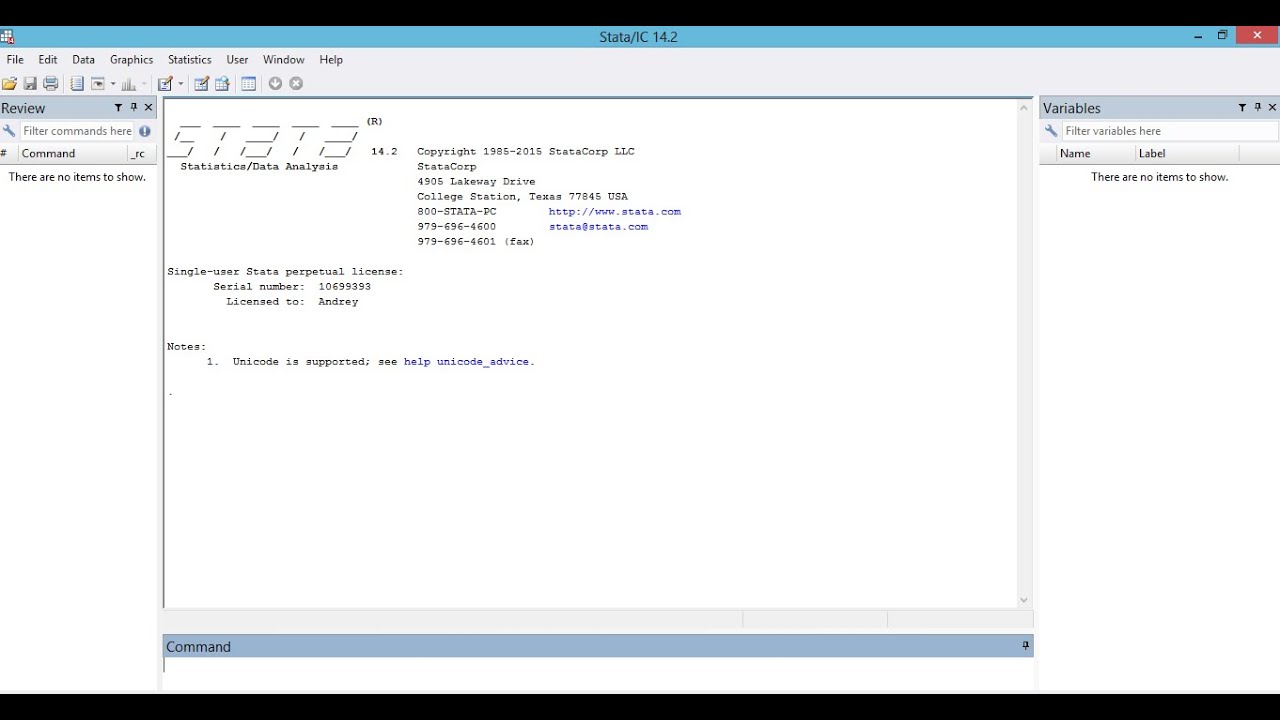Toggle the Variables panel pin icon
The height and width of the screenshot is (720, 1280).
1258,108
